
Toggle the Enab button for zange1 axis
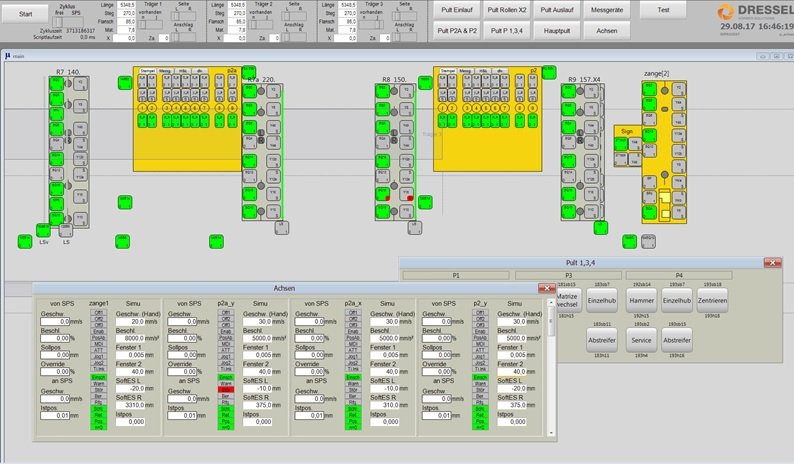pos(98,329)
